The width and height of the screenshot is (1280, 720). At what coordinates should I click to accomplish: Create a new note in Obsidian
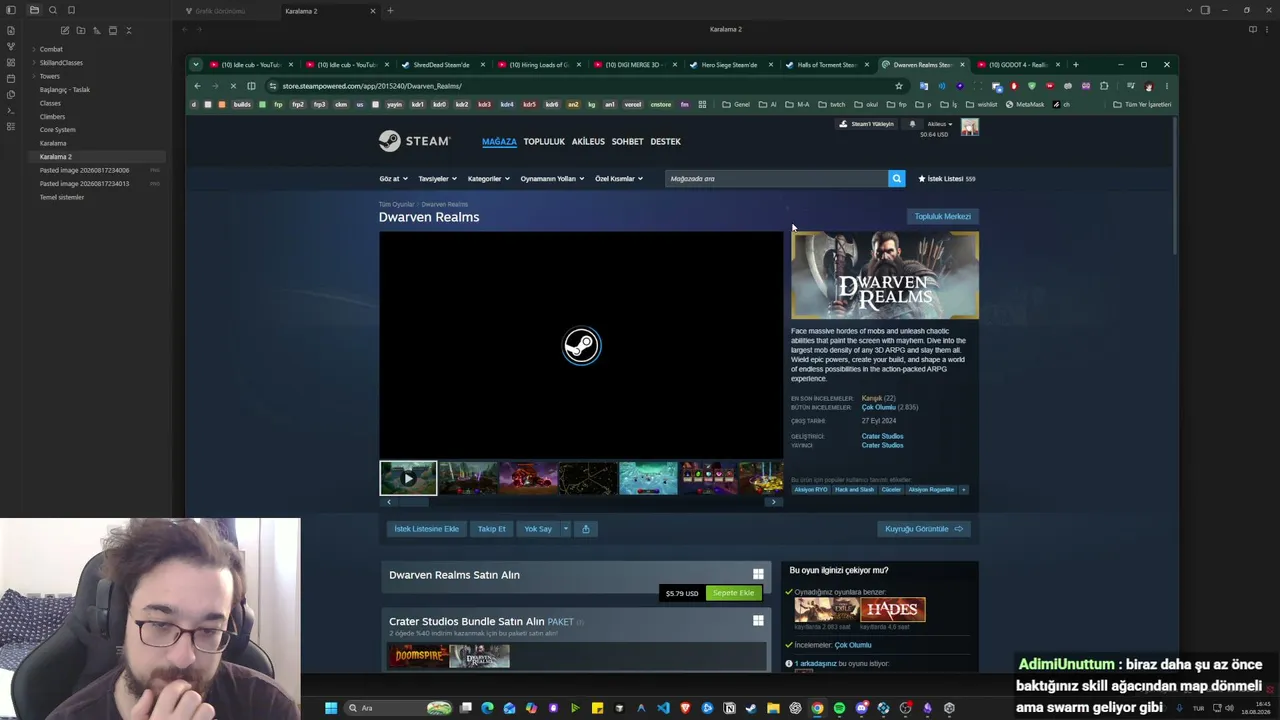pos(65,30)
